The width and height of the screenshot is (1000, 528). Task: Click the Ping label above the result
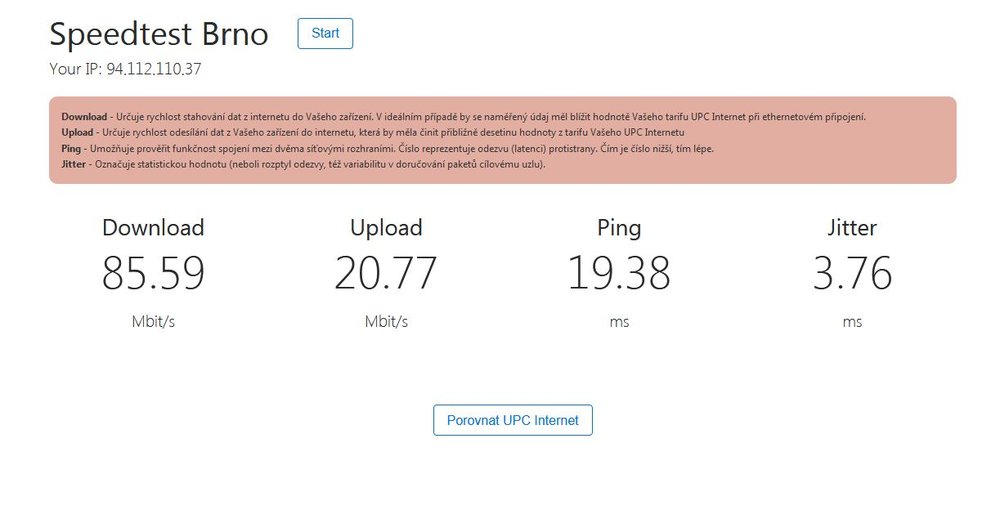click(x=619, y=228)
